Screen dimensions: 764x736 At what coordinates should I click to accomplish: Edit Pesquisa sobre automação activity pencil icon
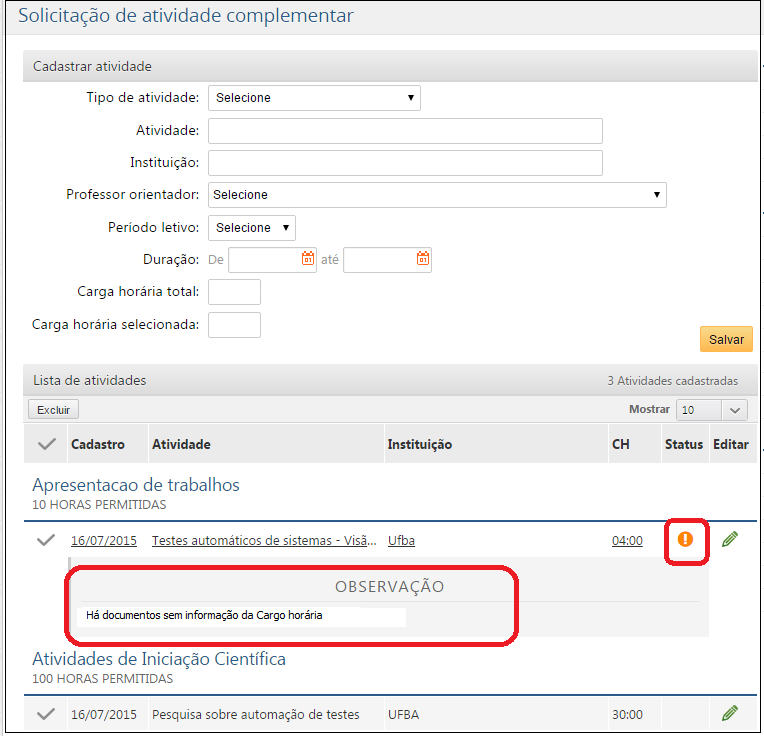click(x=730, y=713)
